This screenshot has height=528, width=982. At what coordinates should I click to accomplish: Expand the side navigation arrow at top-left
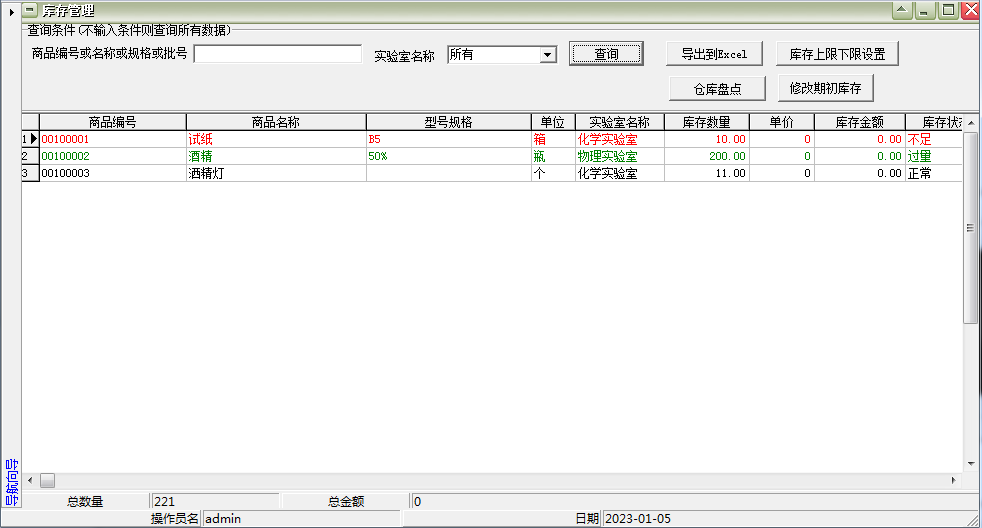click(11, 12)
